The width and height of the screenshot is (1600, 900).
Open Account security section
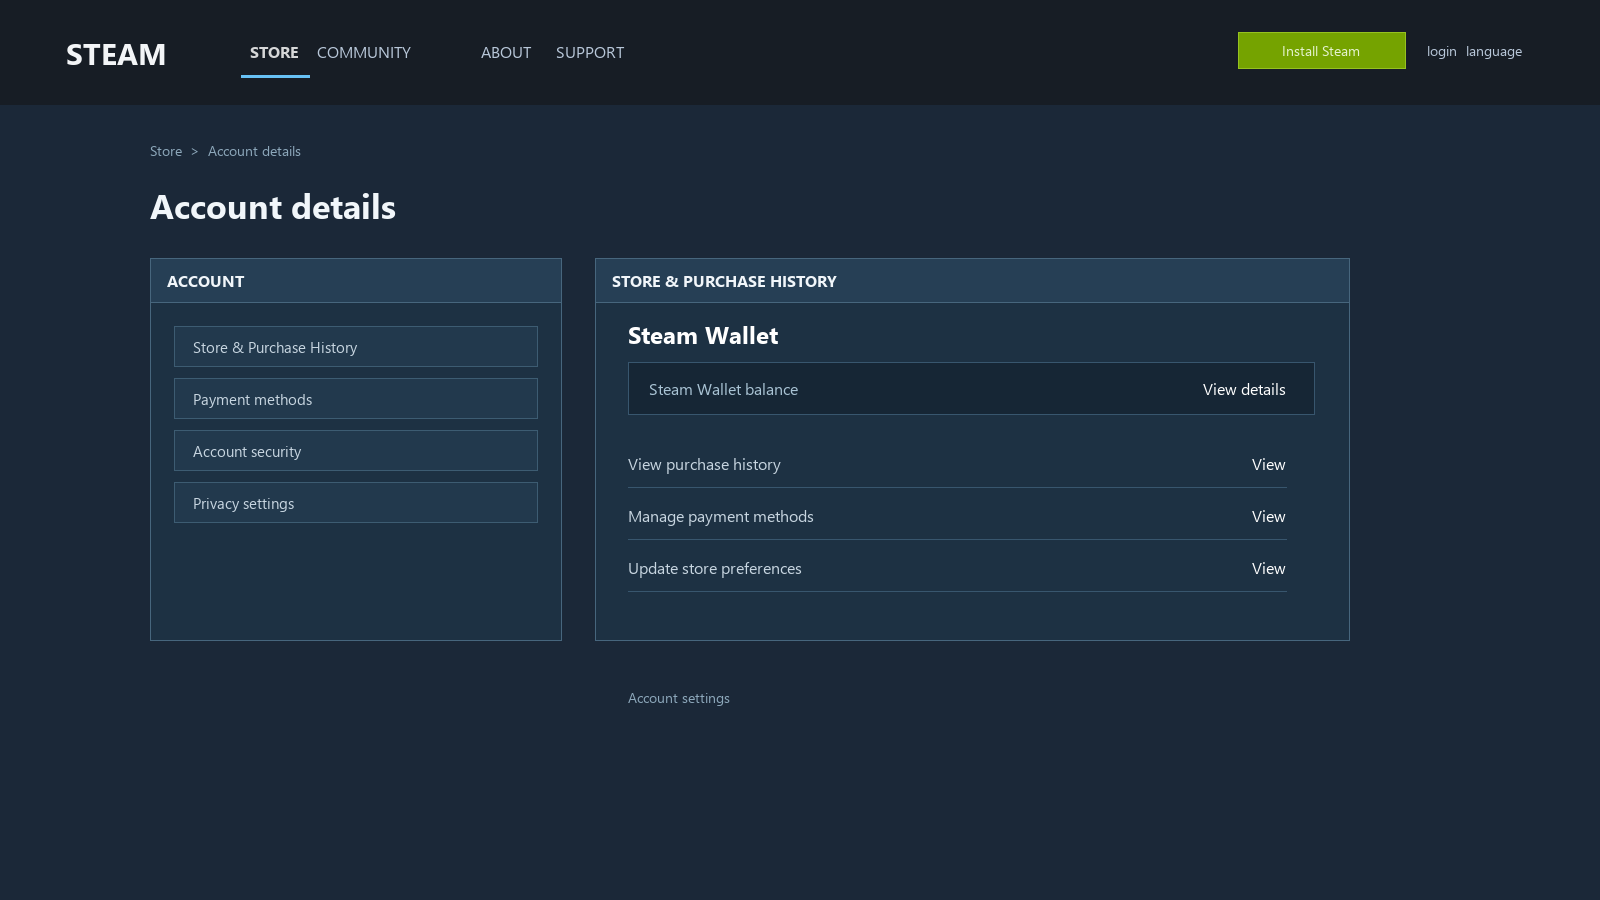[356, 451]
